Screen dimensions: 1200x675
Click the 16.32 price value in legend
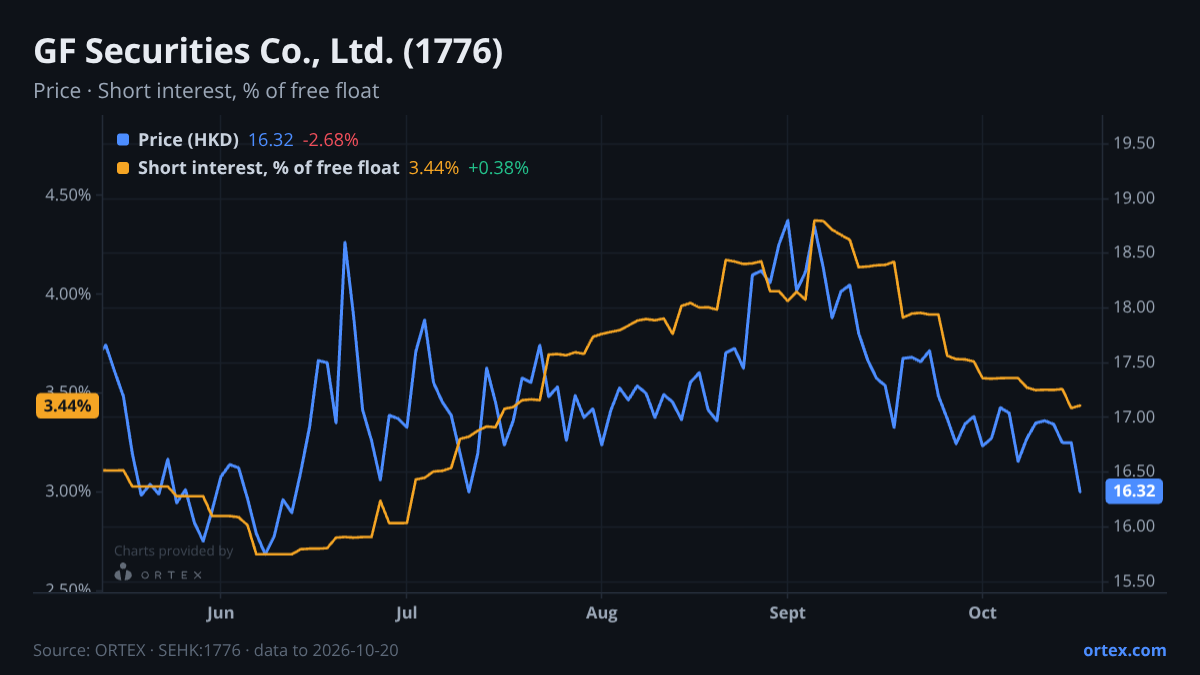(x=270, y=140)
